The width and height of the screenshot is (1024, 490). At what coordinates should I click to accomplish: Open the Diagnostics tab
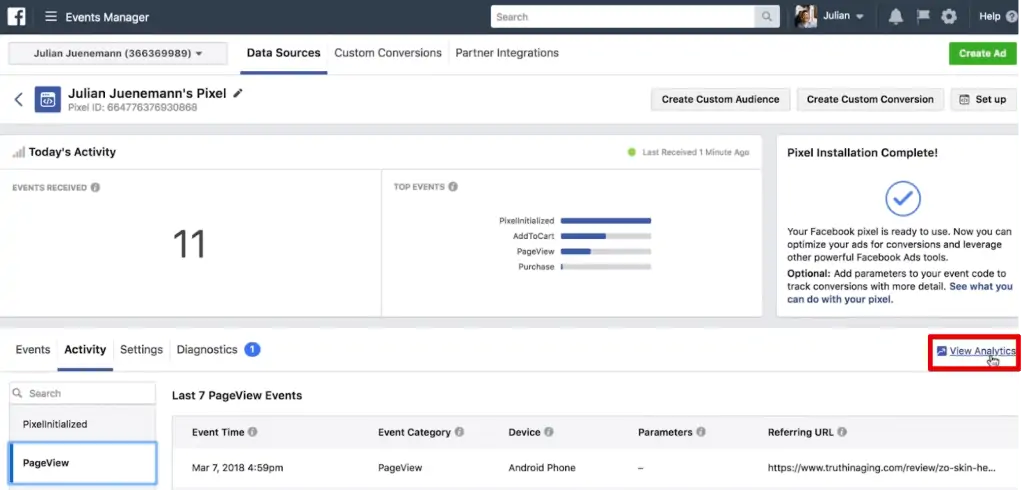point(207,350)
